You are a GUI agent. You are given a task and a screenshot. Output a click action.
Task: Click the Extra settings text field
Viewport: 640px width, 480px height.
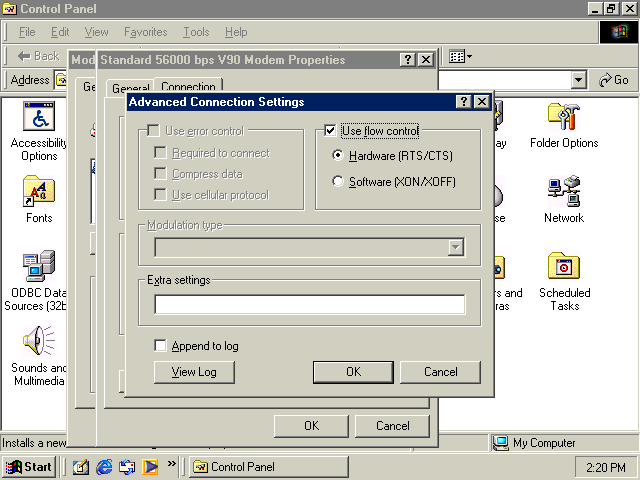309,304
